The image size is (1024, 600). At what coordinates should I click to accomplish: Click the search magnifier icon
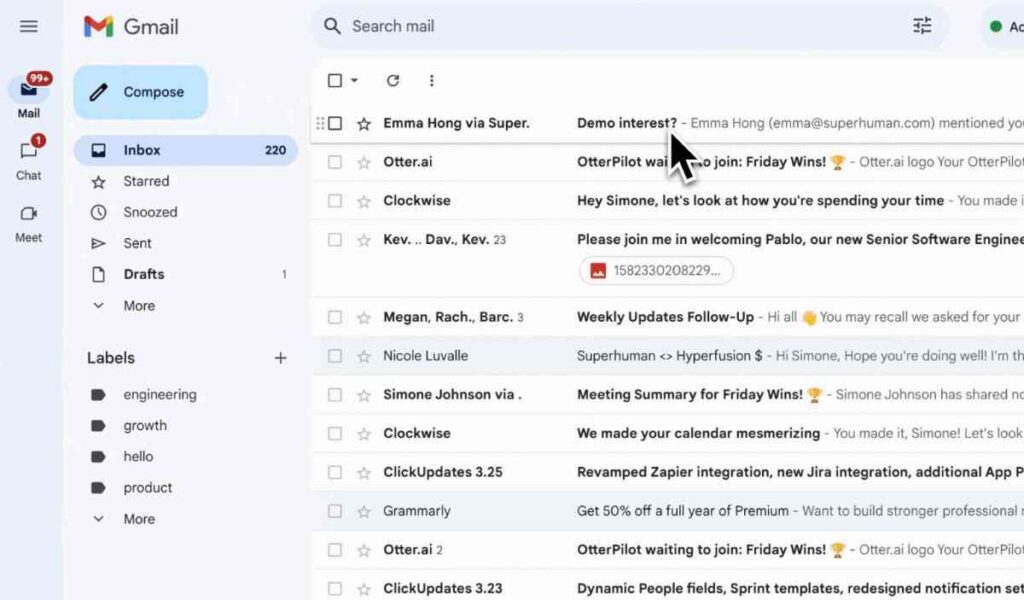coord(332,26)
